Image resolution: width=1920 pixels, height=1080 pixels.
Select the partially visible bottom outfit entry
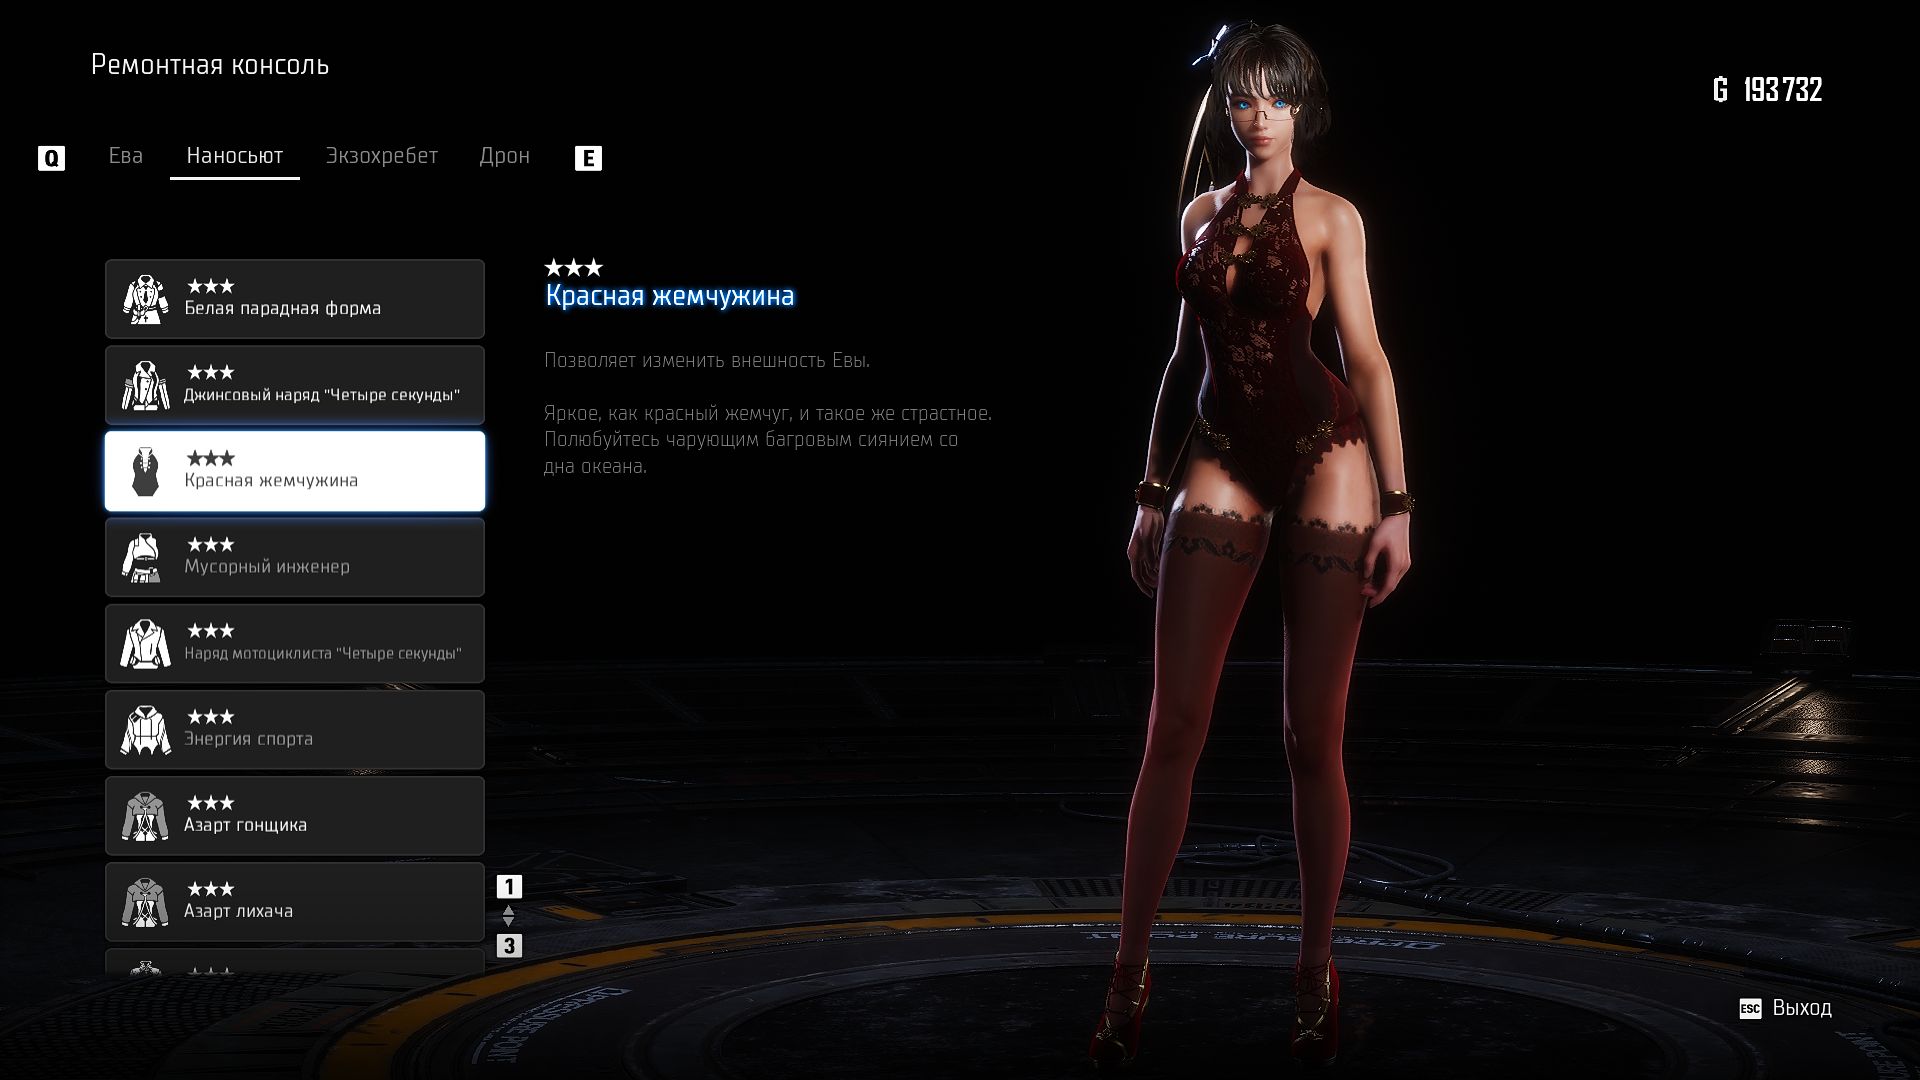pyautogui.click(x=295, y=963)
